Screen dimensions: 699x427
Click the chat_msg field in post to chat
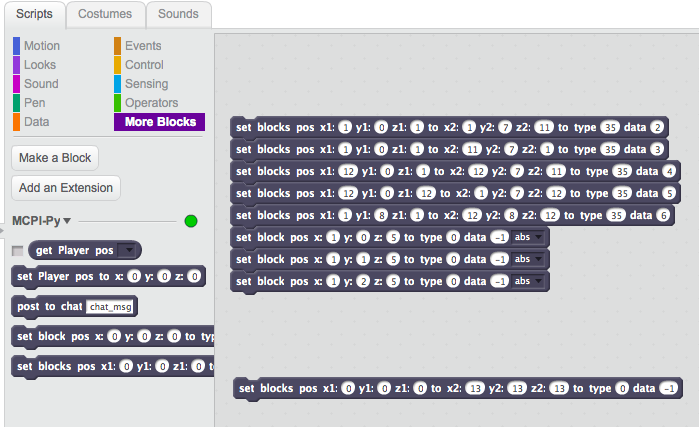pos(110,307)
